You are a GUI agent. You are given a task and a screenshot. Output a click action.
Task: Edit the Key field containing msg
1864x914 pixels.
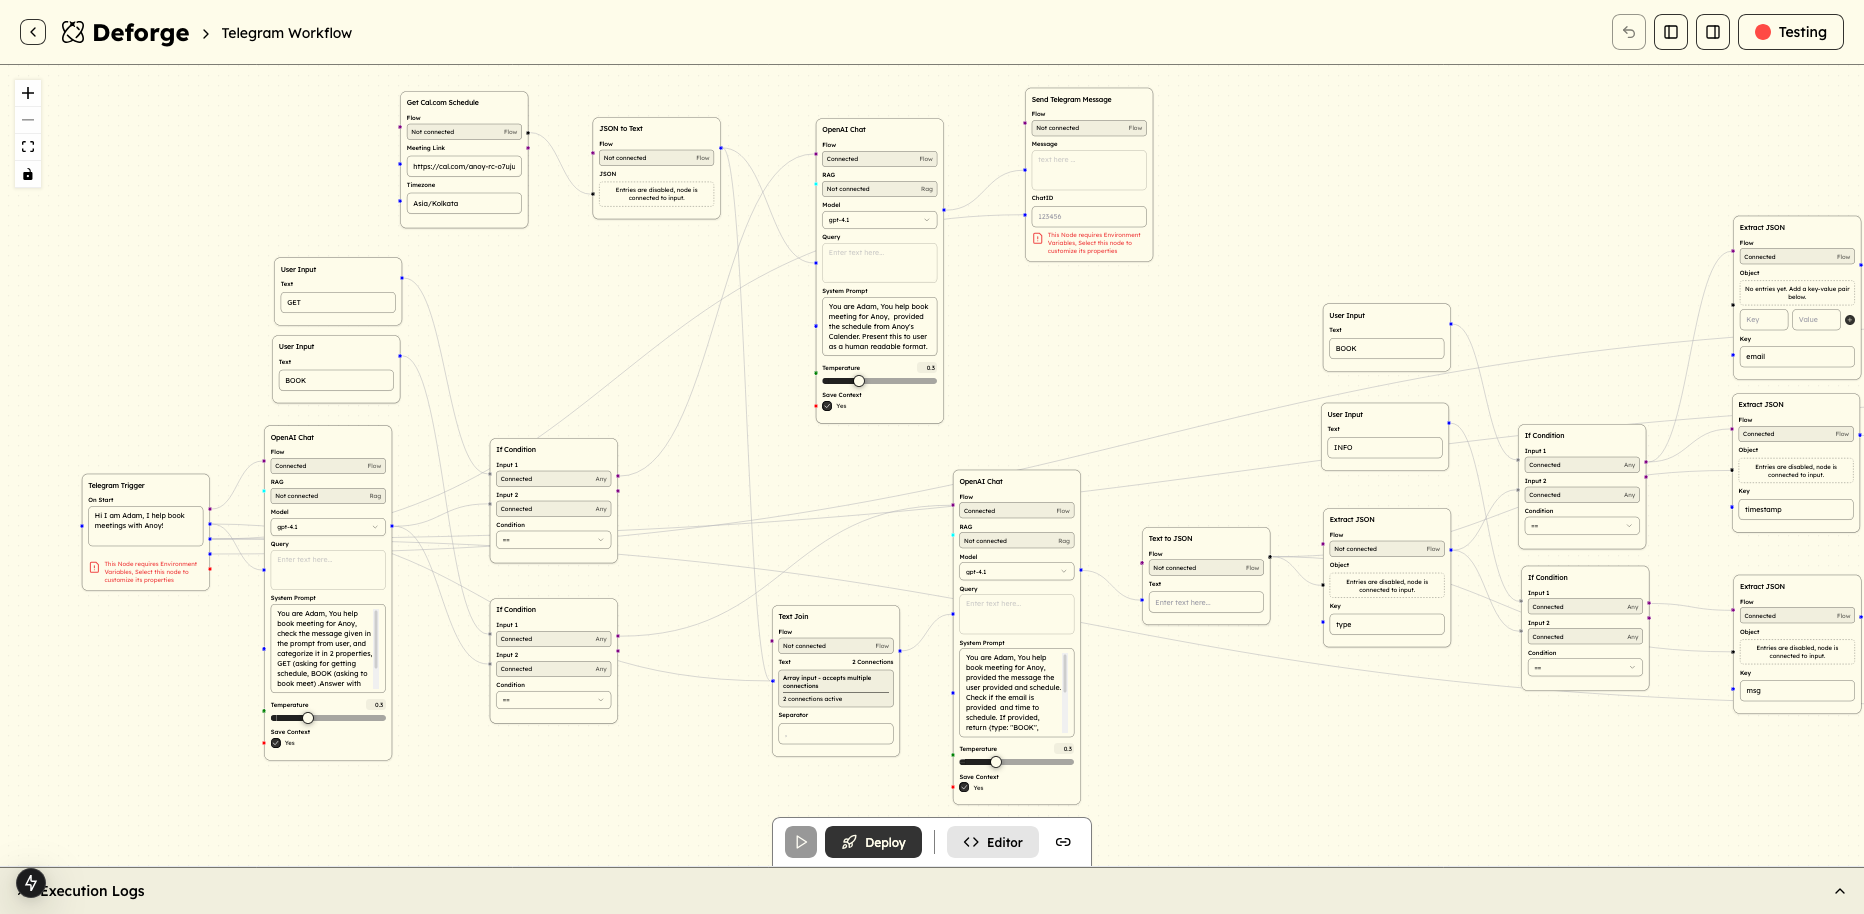(1797, 690)
